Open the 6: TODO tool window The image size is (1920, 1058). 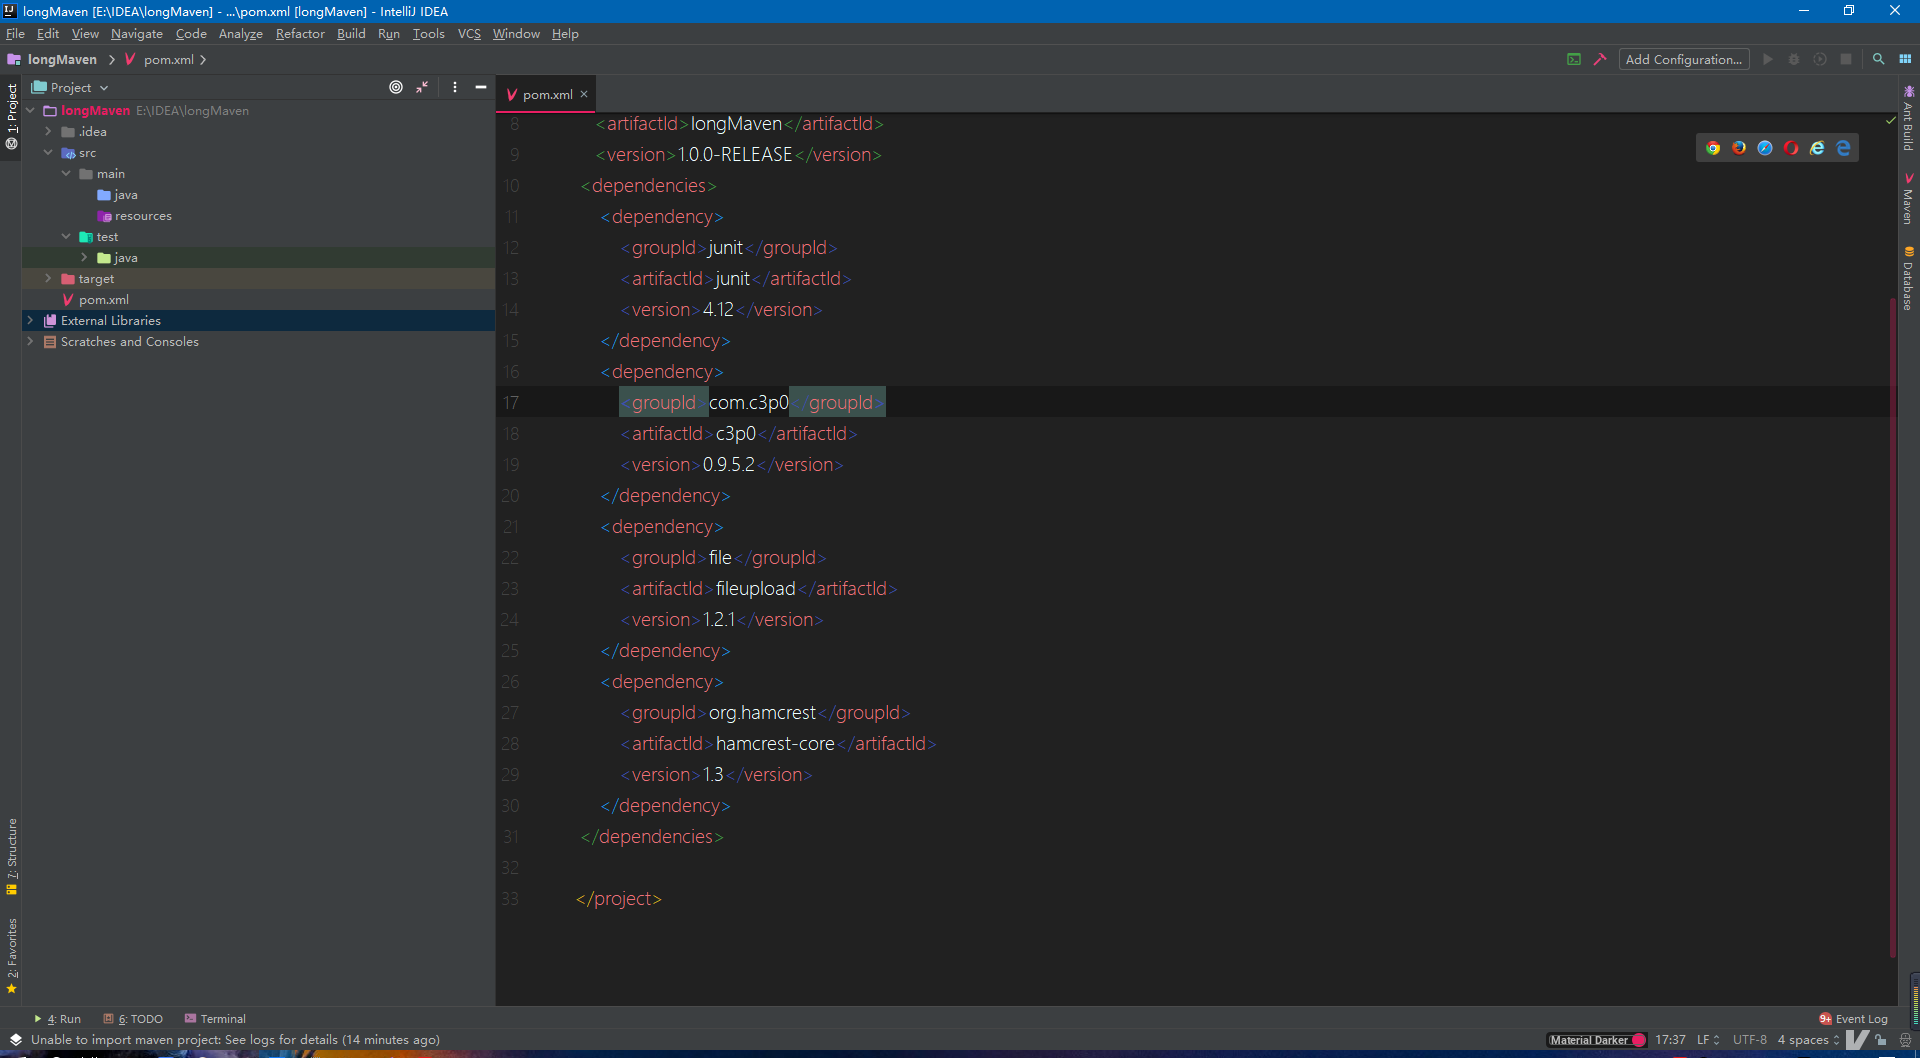(133, 1019)
